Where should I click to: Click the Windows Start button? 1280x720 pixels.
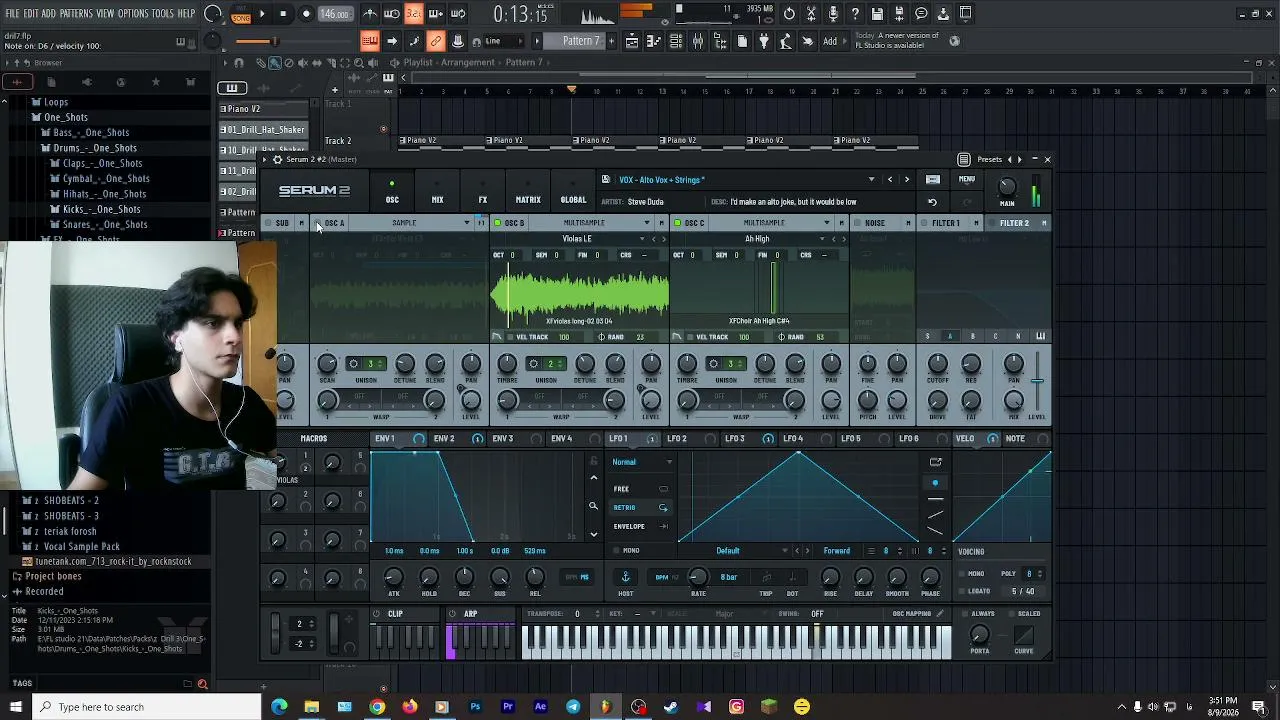(16, 707)
